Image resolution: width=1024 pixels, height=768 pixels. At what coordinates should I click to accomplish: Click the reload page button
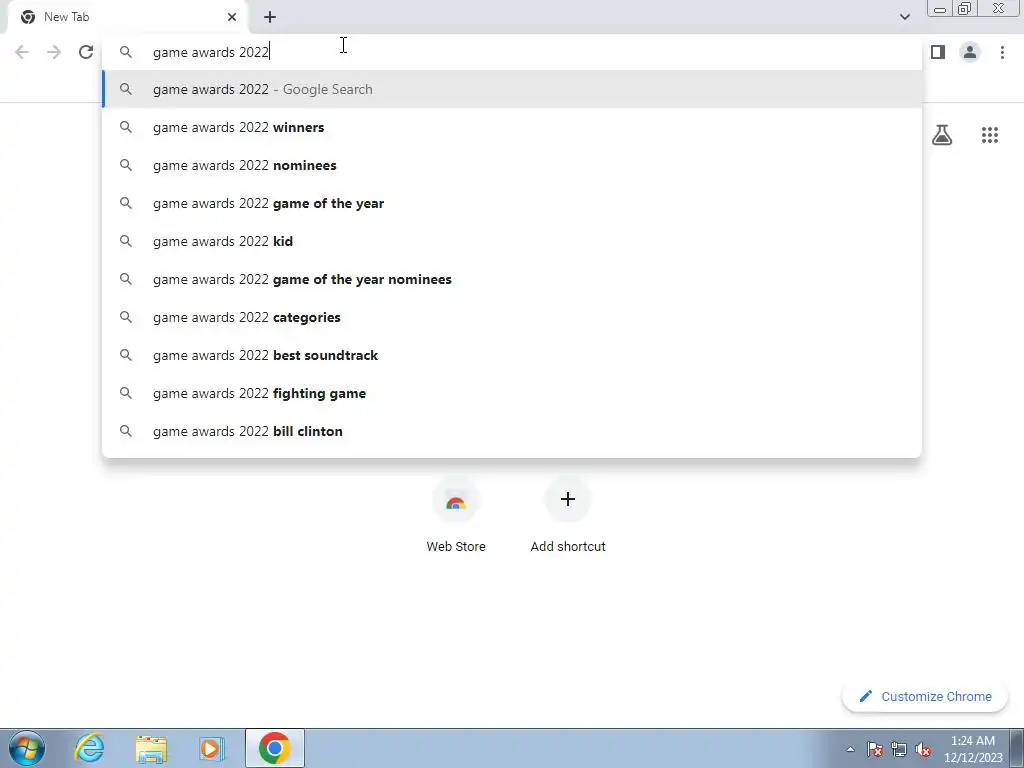[86, 52]
